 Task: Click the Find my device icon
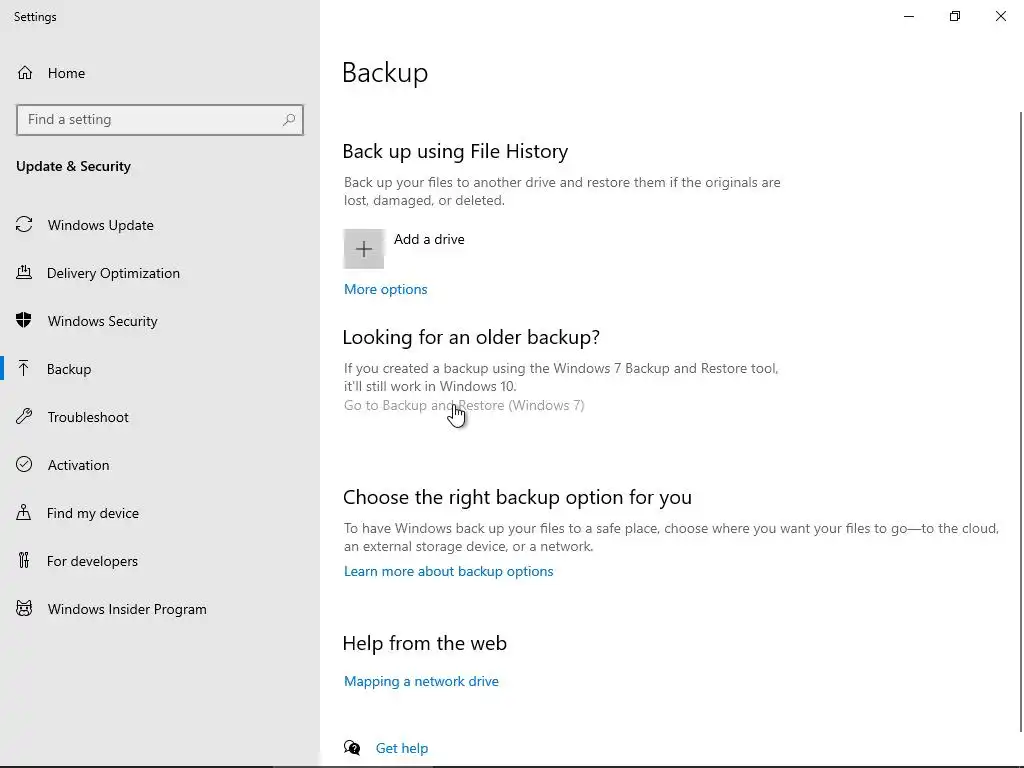click(x=25, y=513)
